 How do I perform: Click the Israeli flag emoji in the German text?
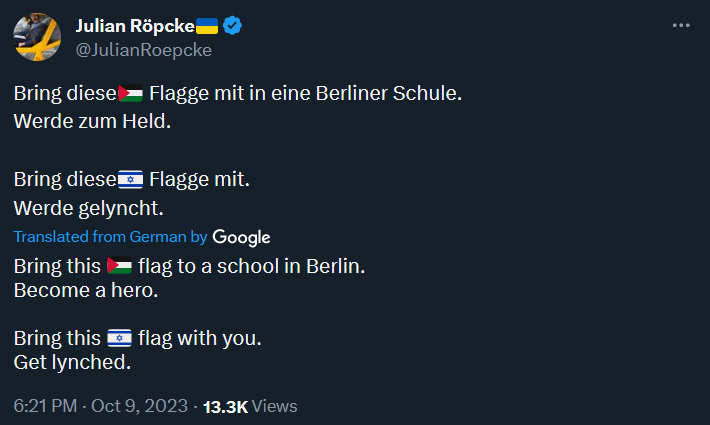click(130, 180)
